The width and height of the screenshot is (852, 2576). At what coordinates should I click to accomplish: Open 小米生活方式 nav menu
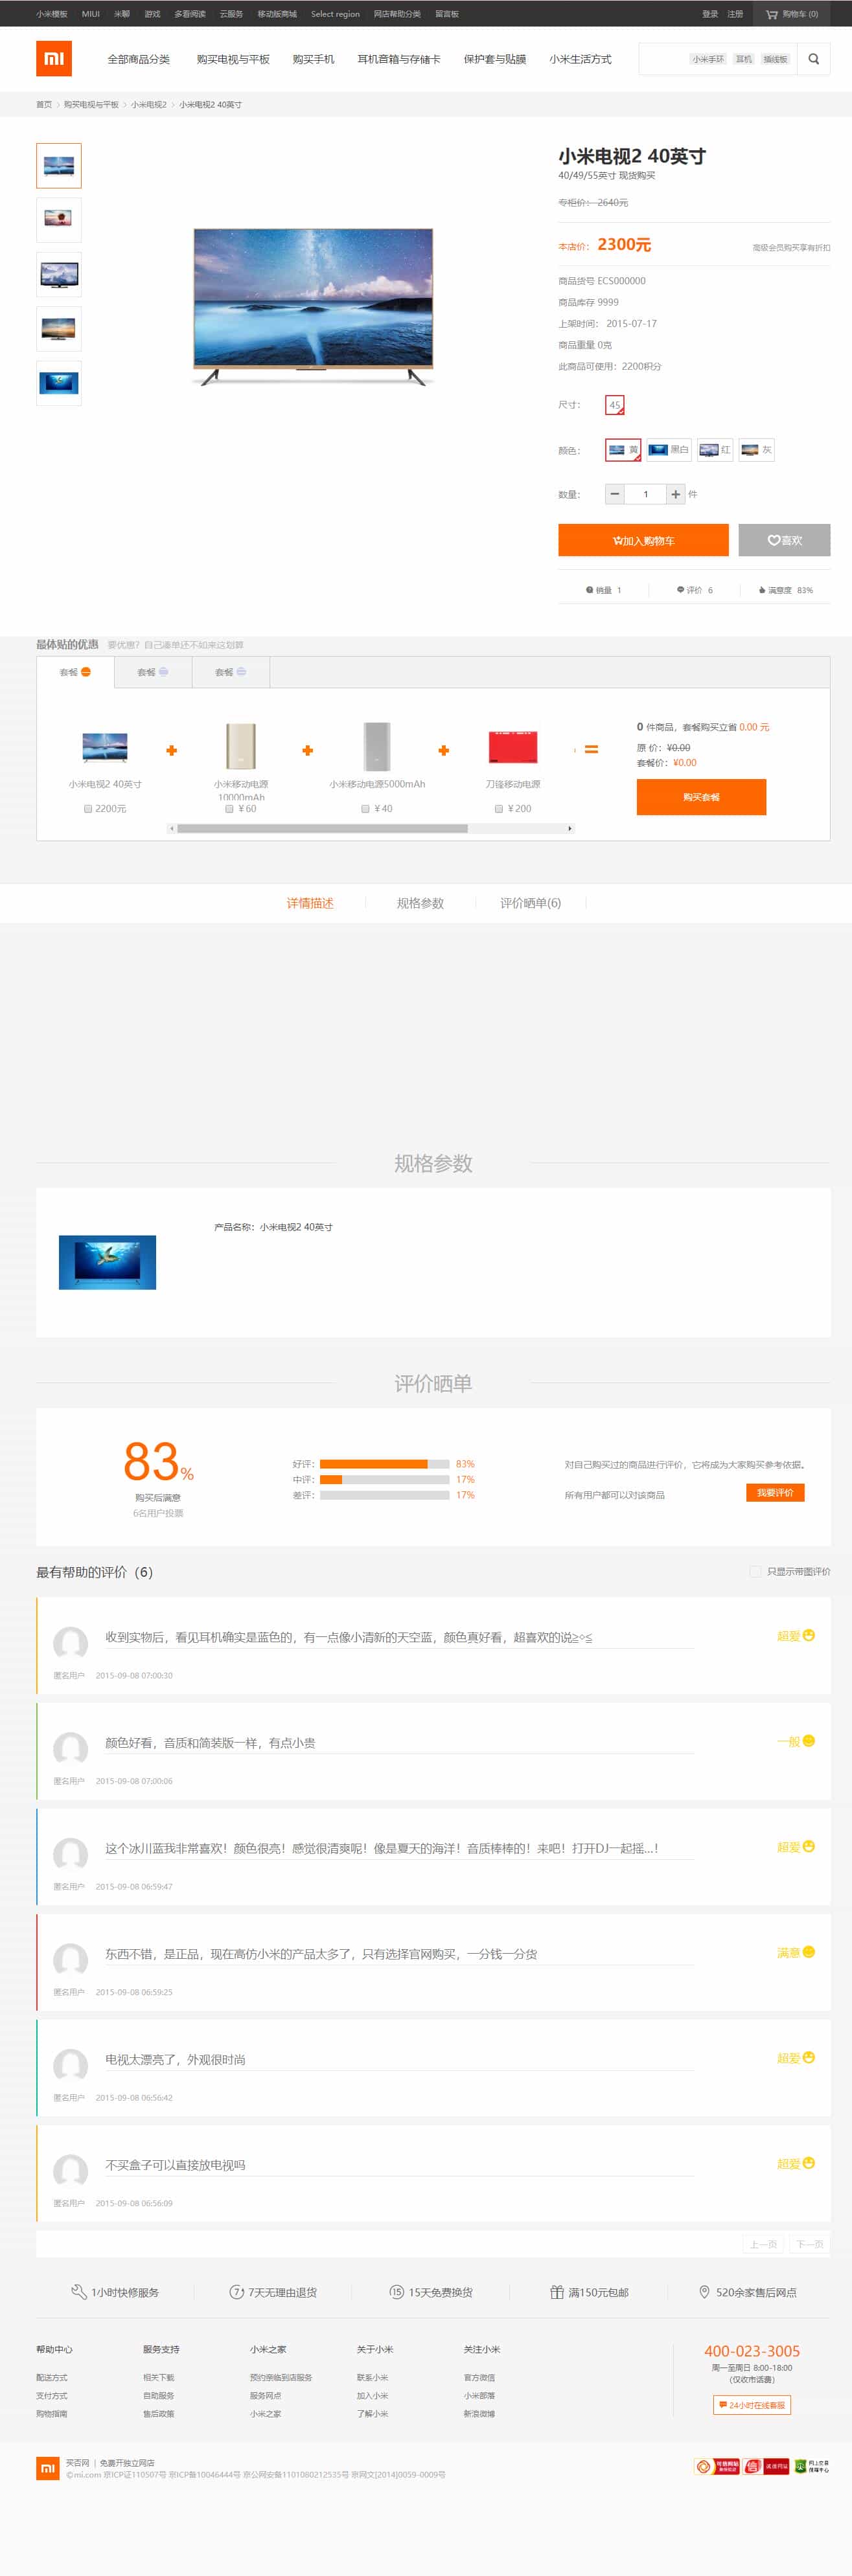click(580, 59)
